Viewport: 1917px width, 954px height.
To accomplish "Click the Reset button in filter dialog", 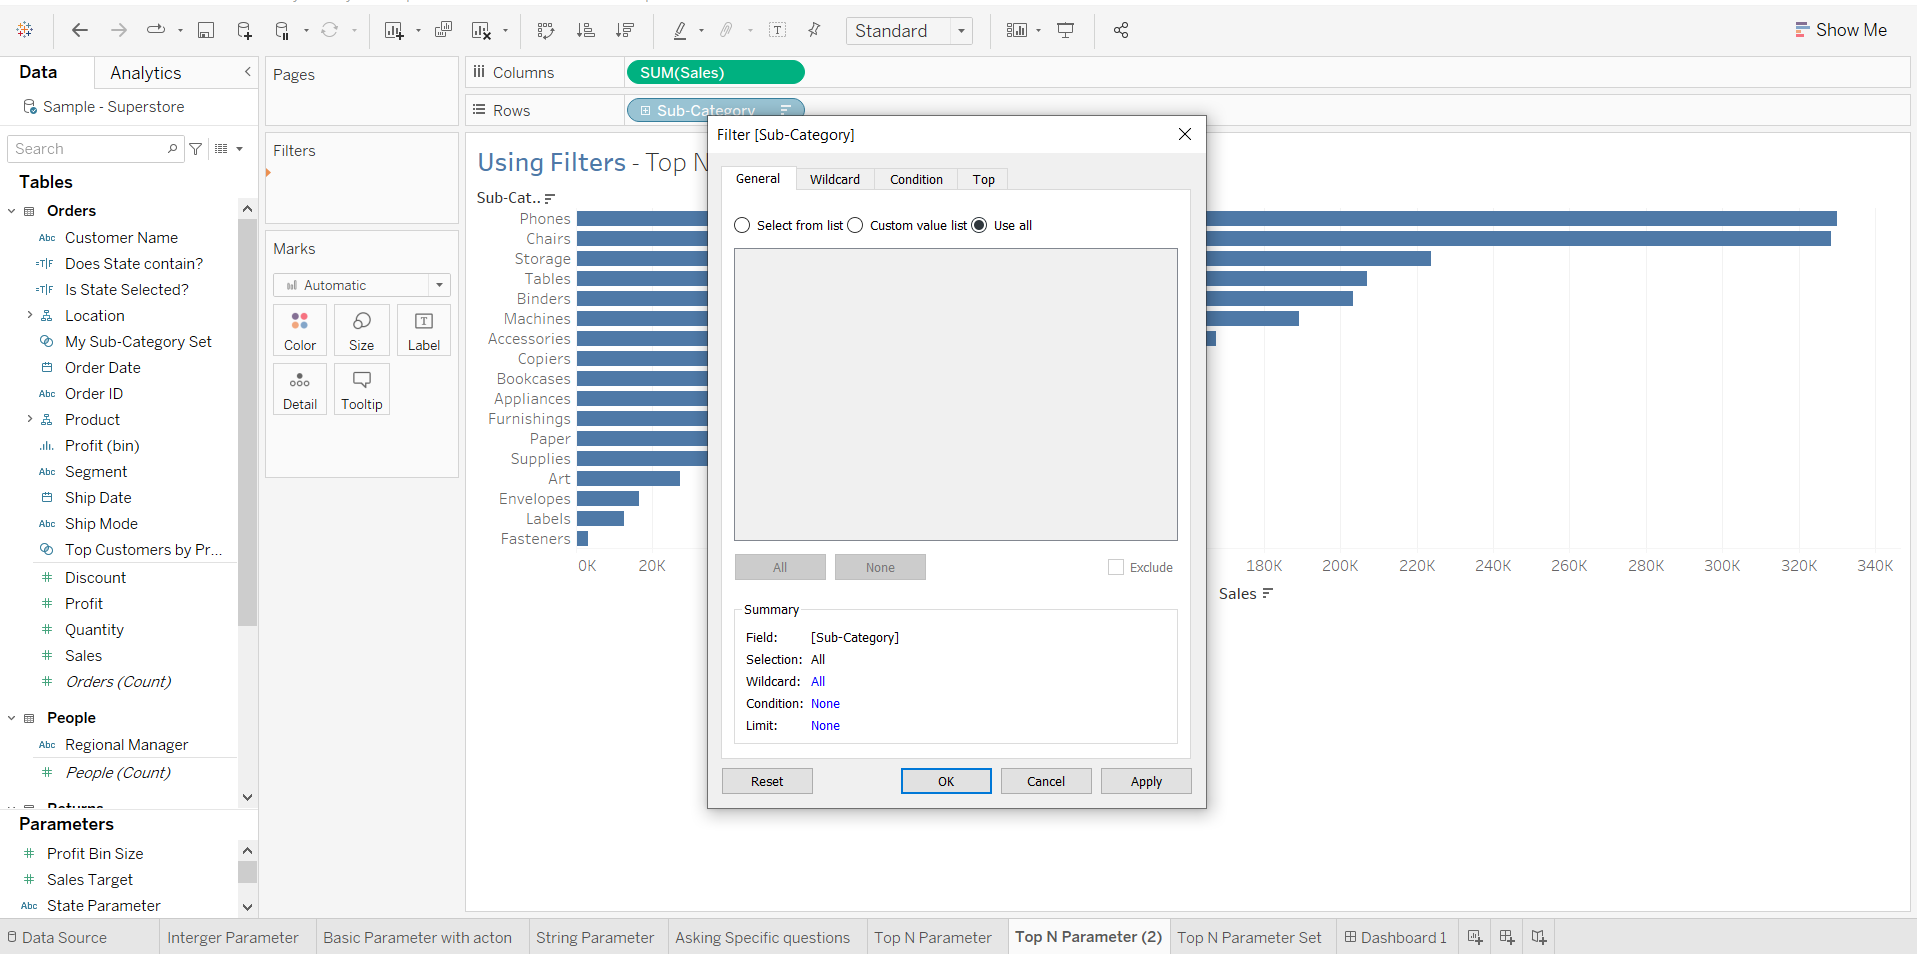I will coord(767,781).
